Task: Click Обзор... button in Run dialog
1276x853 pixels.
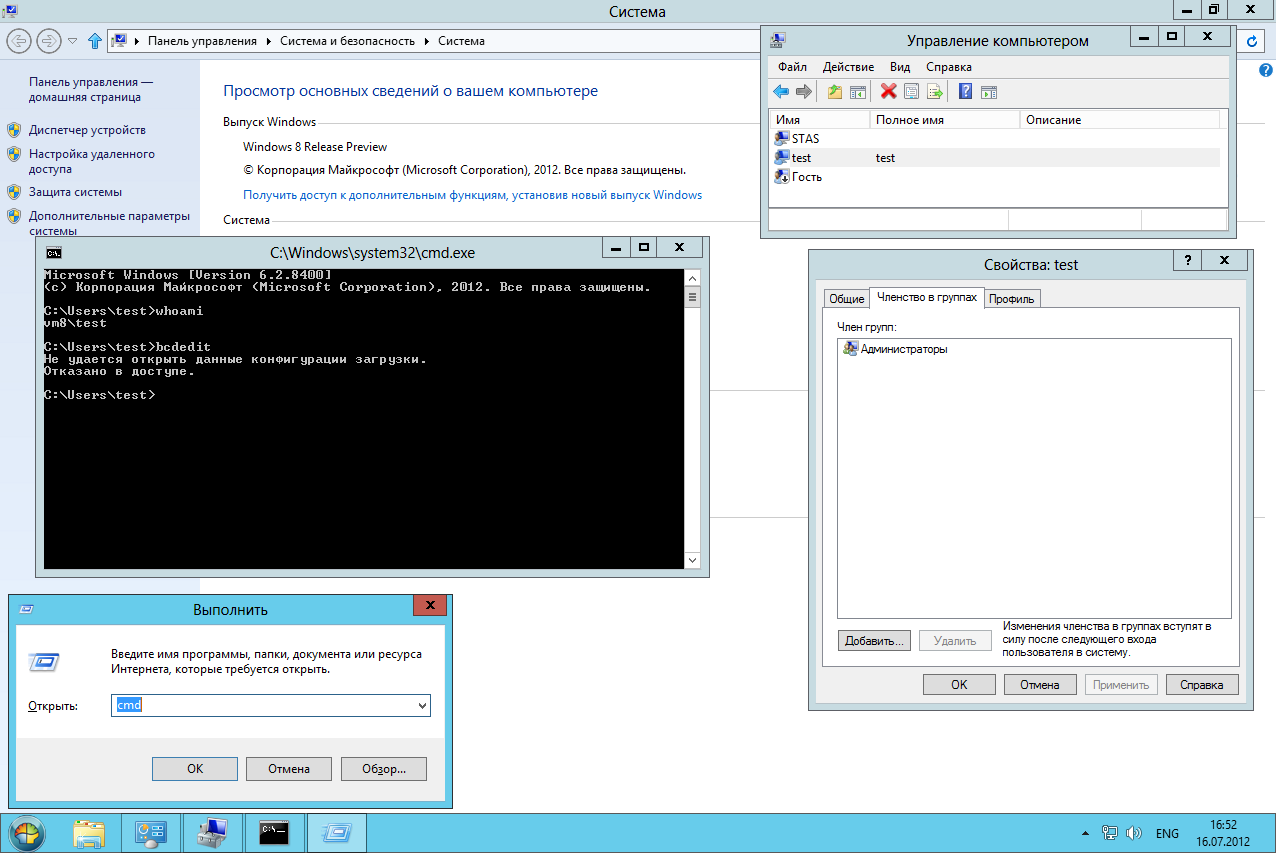Action: (383, 769)
